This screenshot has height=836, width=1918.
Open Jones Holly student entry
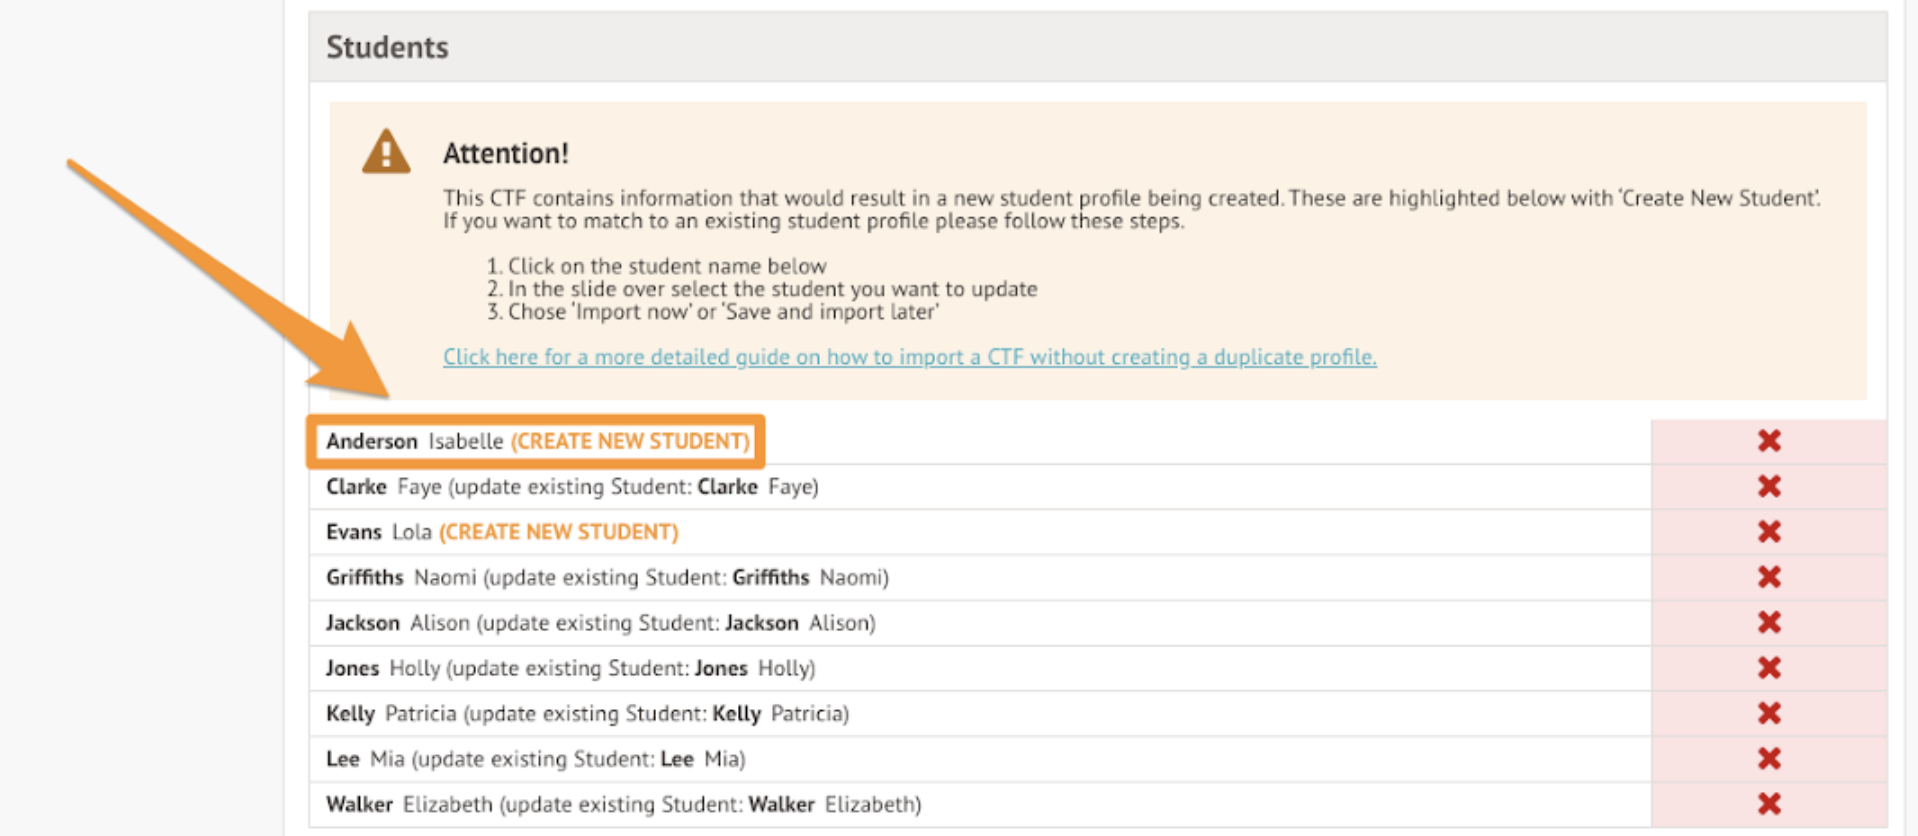pos(570,668)
